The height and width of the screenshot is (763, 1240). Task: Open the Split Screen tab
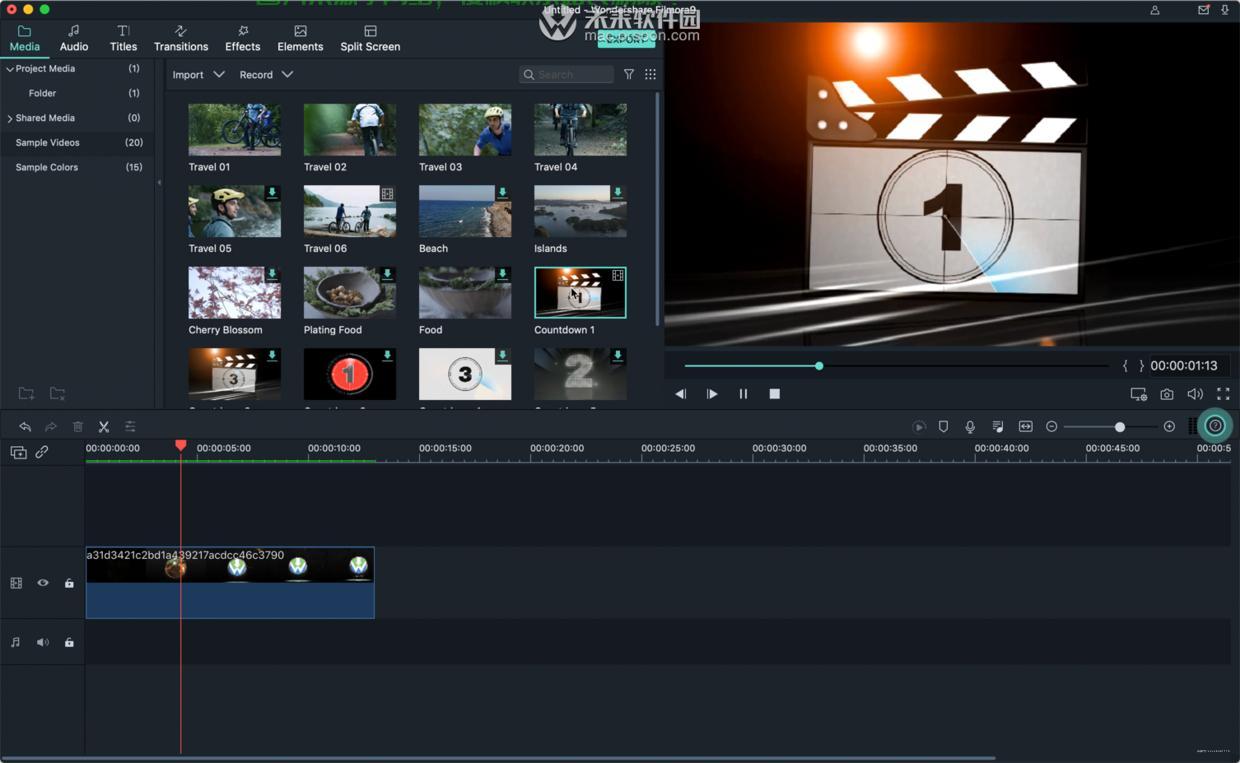click(x=370, y=38)
